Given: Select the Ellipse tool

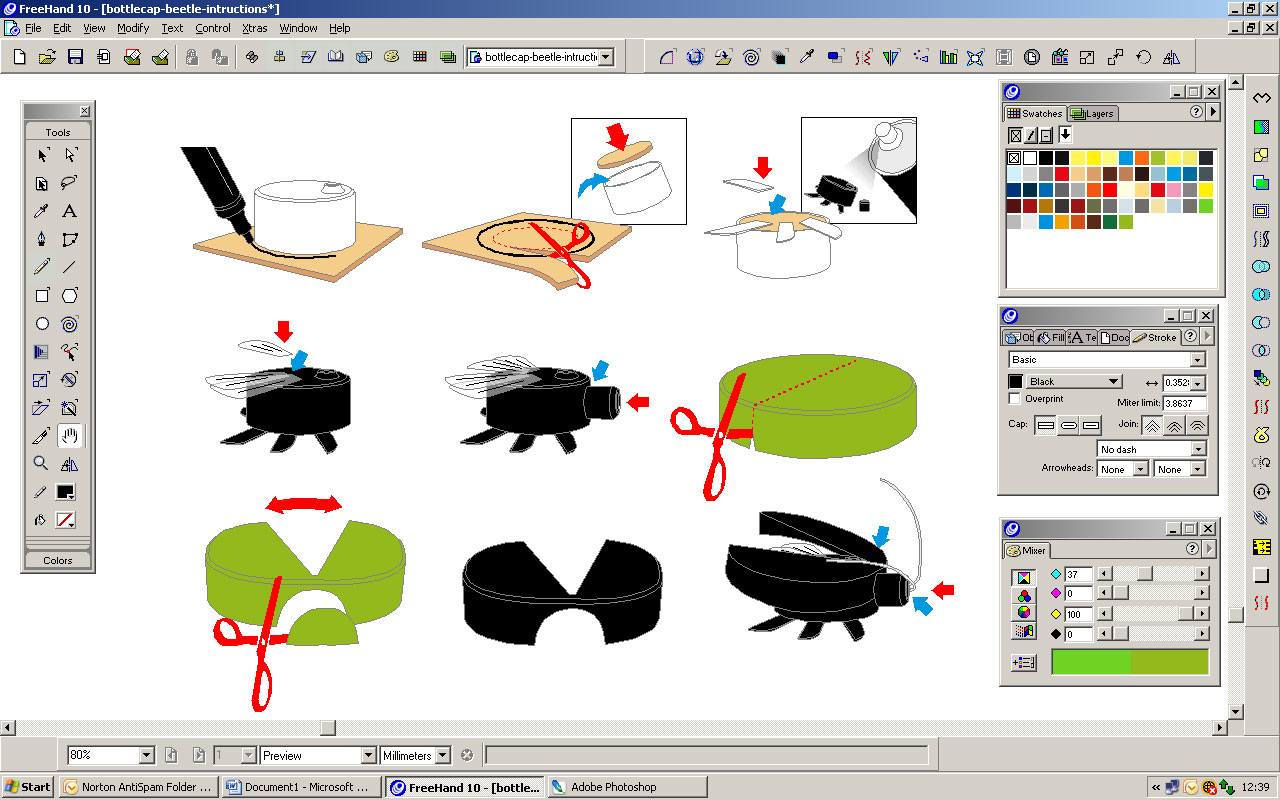Looking at the screenshot, I should pyautogui.click(x=41, y=323).
